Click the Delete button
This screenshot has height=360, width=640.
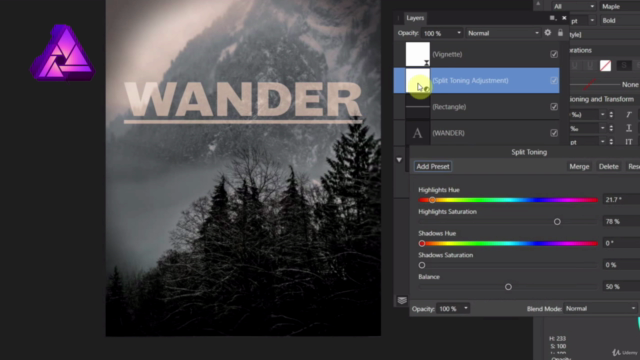coord(608,167)
